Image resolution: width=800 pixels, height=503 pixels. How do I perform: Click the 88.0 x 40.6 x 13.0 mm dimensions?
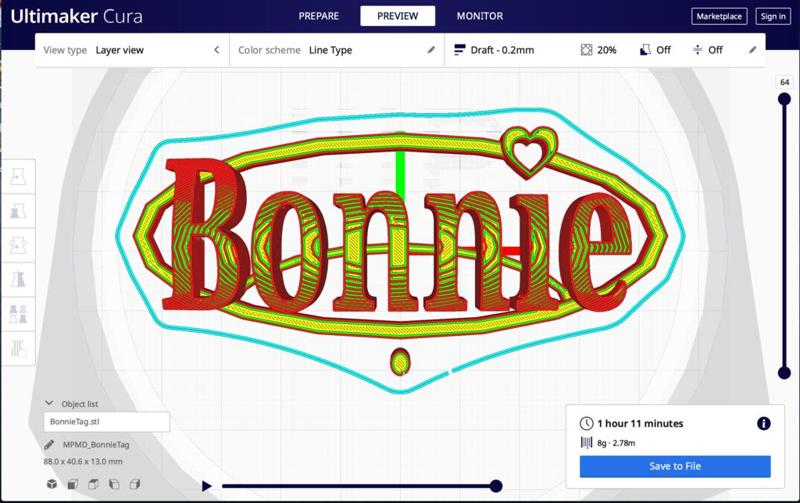[x=83, y=461]
